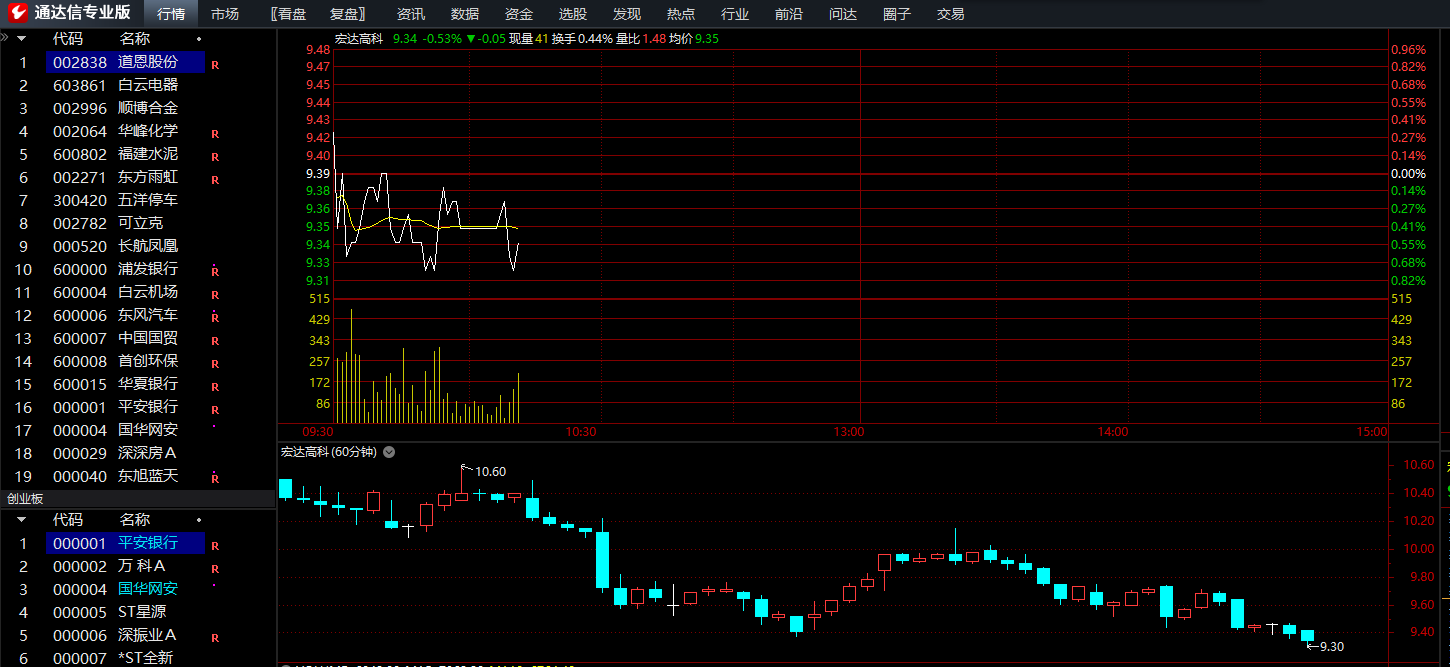Click the R marker beside 白云机场

click(x=215, y=294)
